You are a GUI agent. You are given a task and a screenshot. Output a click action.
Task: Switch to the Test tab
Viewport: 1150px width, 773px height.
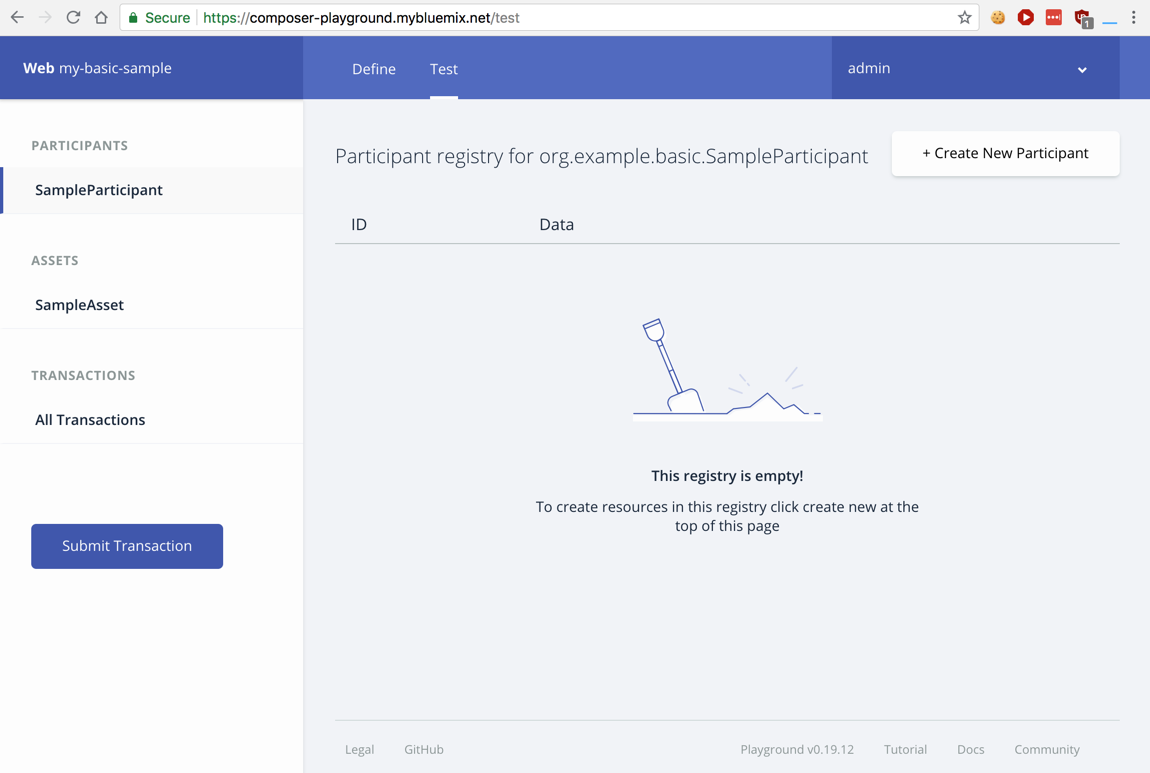point(444,69)
